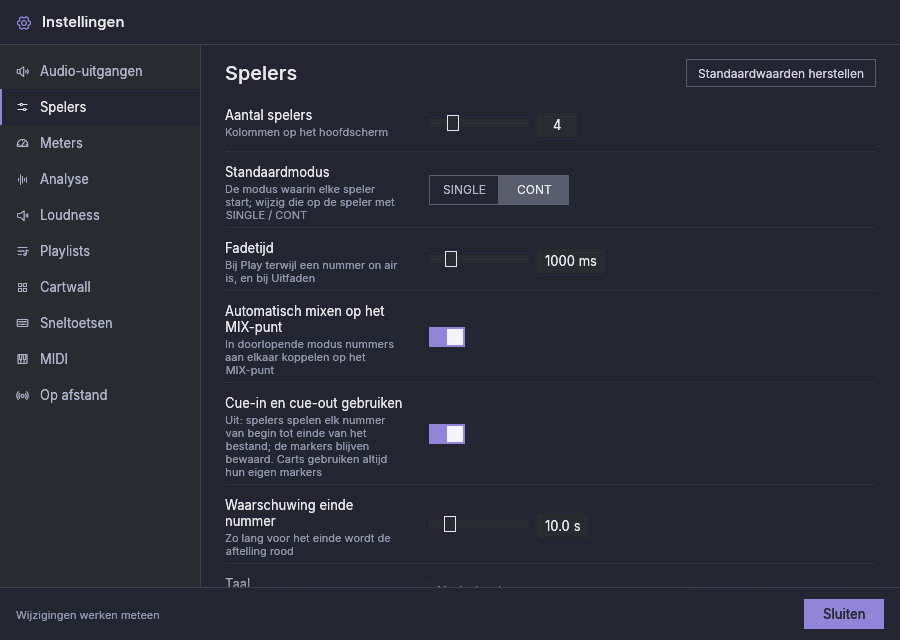Click the Instellingen gear icon

point(24,22)
